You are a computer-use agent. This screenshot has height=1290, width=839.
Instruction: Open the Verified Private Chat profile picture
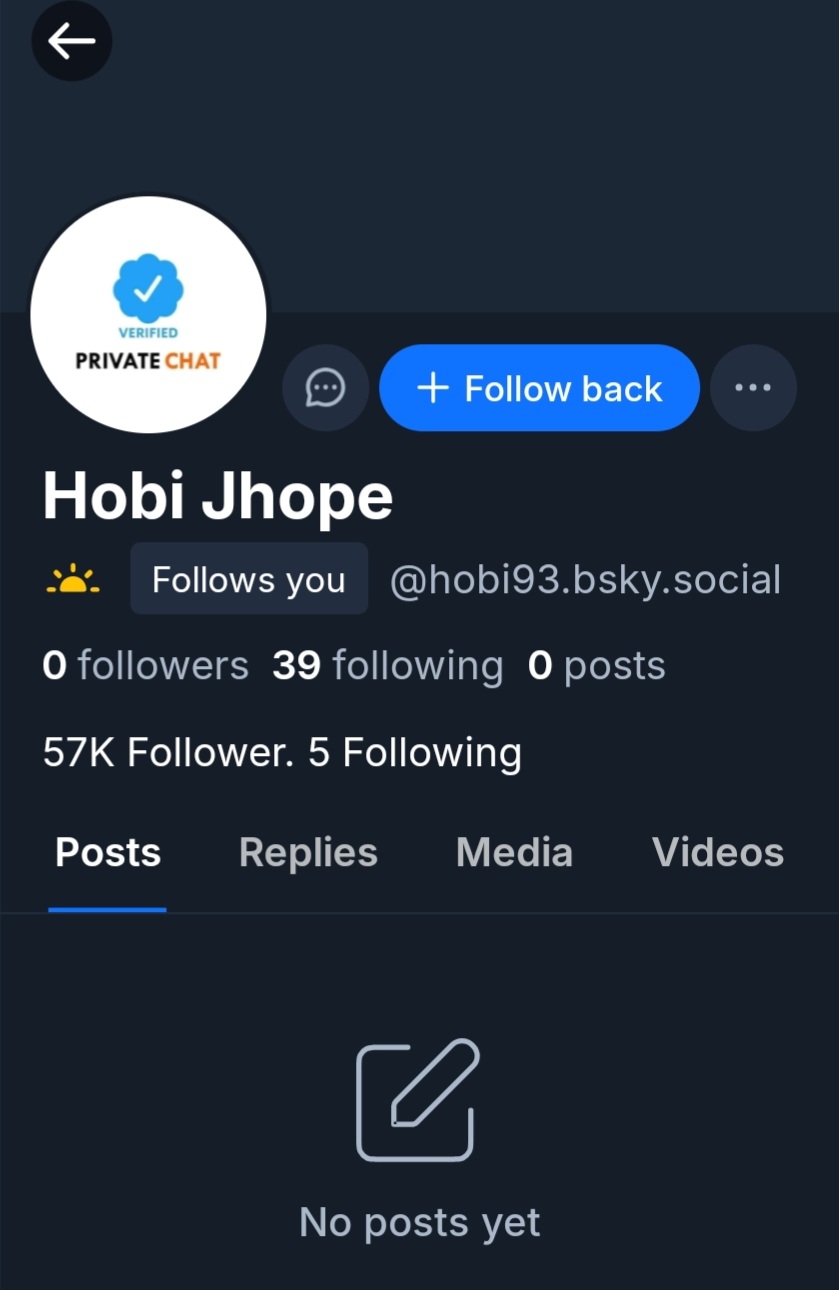148,314
